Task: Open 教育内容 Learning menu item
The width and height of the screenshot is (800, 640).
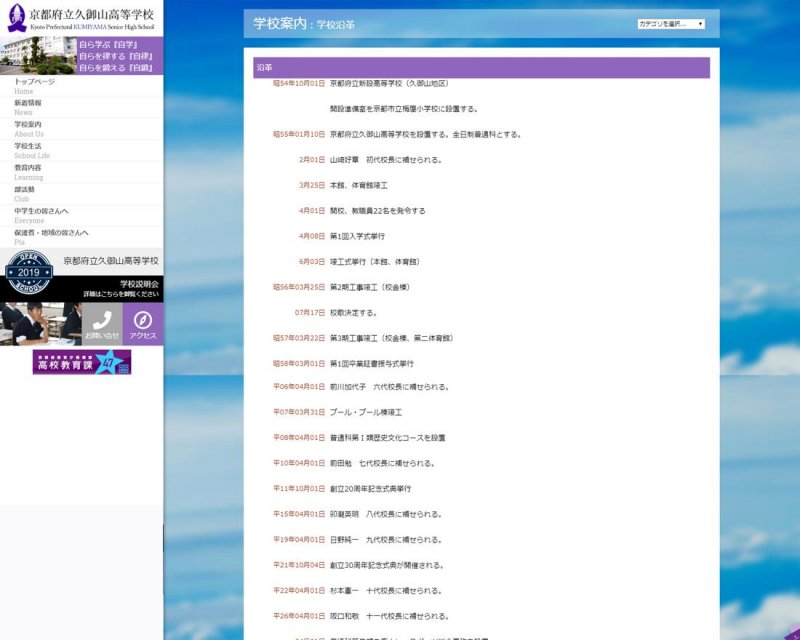Action: pos(29,172)
